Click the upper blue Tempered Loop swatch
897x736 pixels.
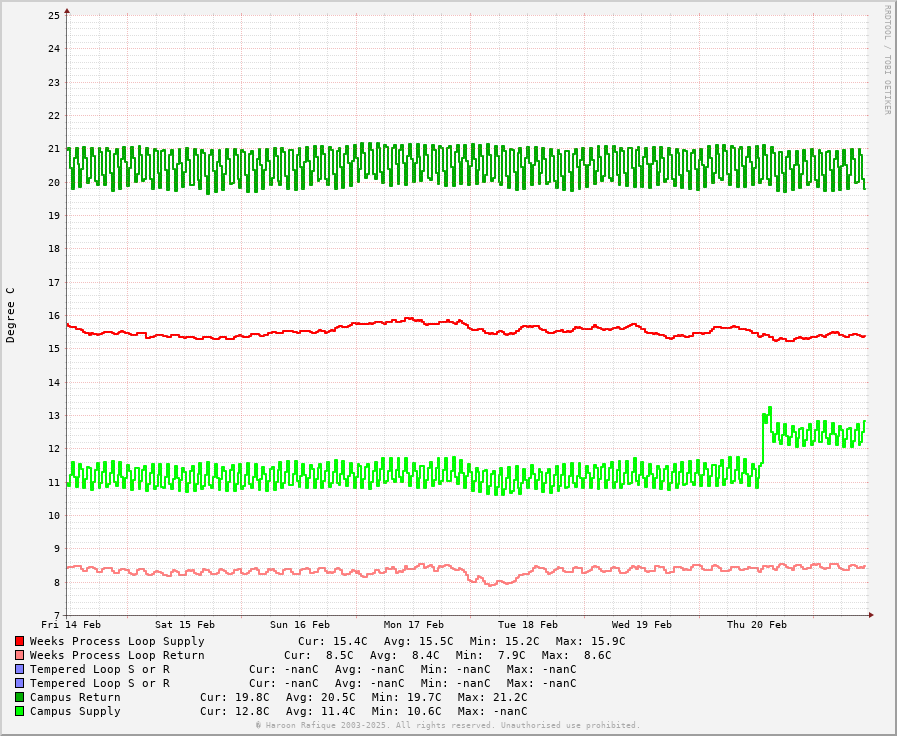(19, 669)
